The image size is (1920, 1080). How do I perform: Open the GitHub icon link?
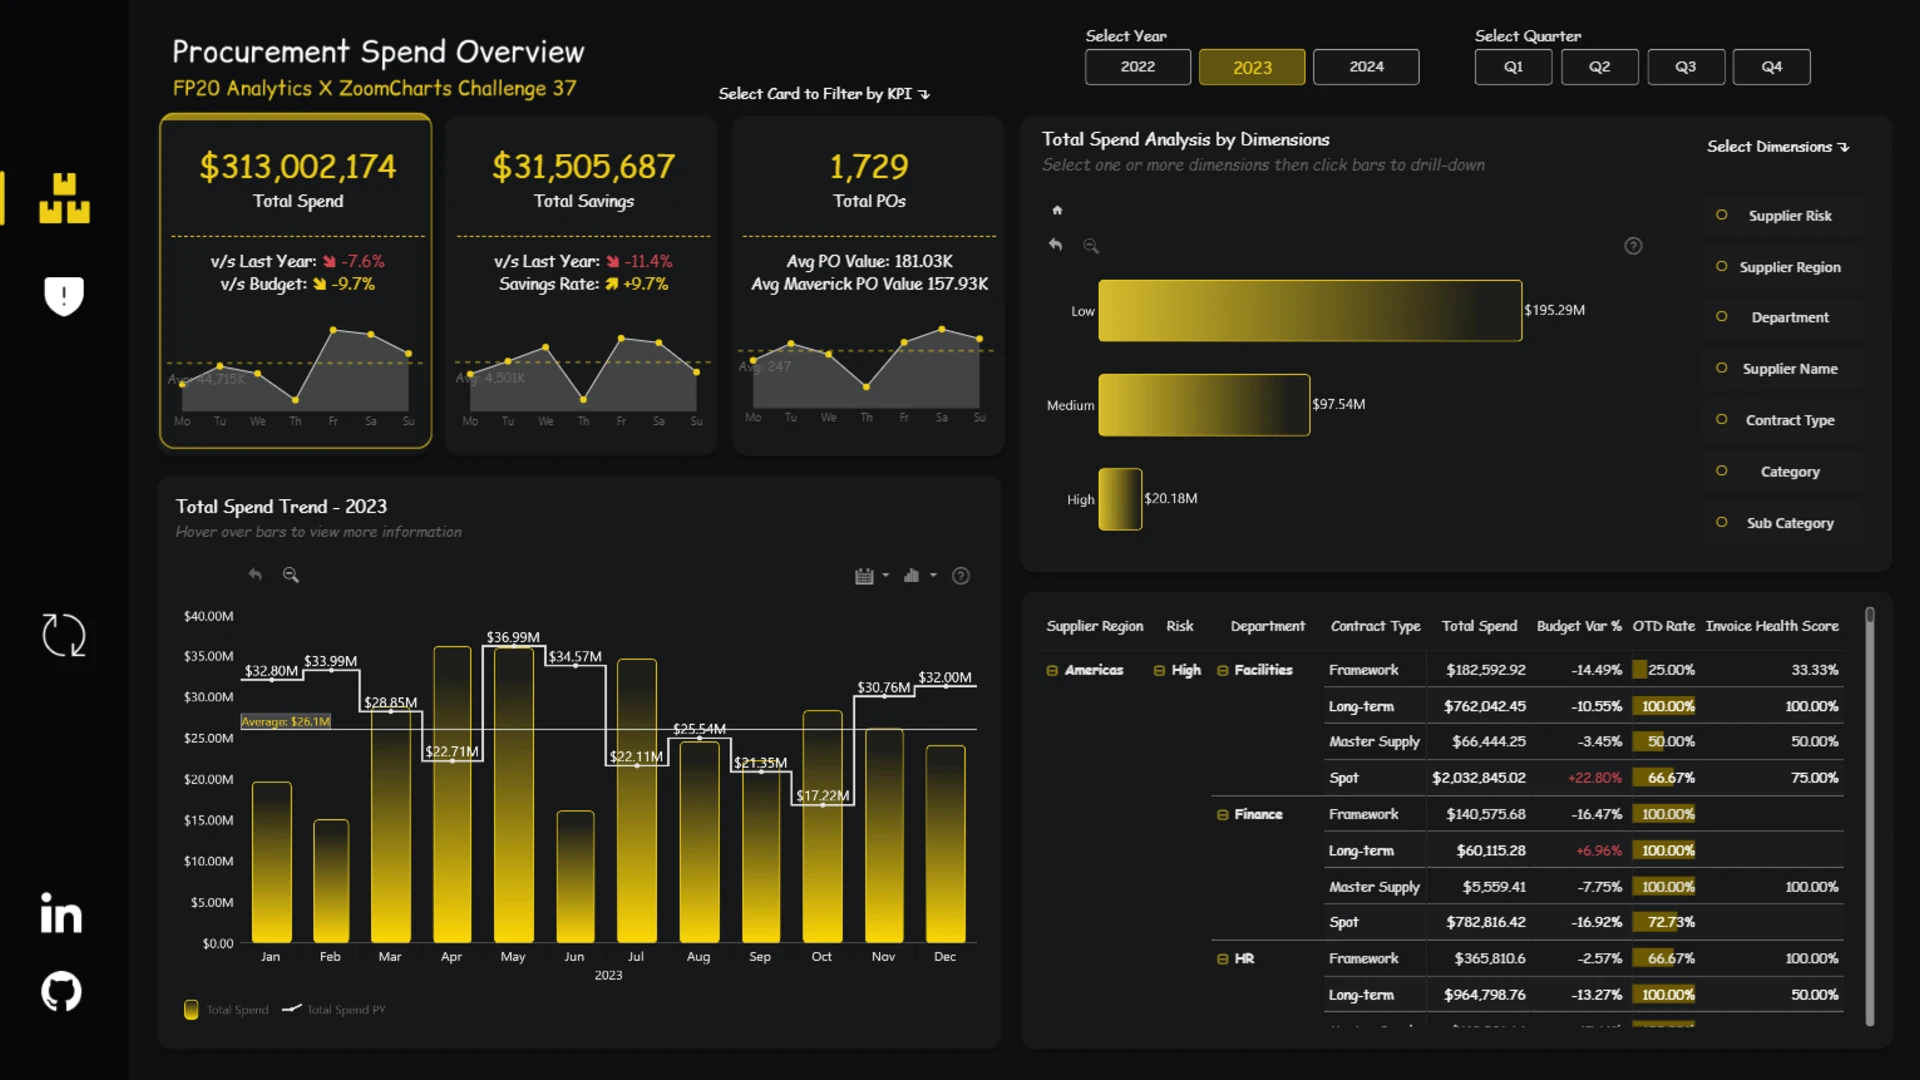click(x=61, y=991)
